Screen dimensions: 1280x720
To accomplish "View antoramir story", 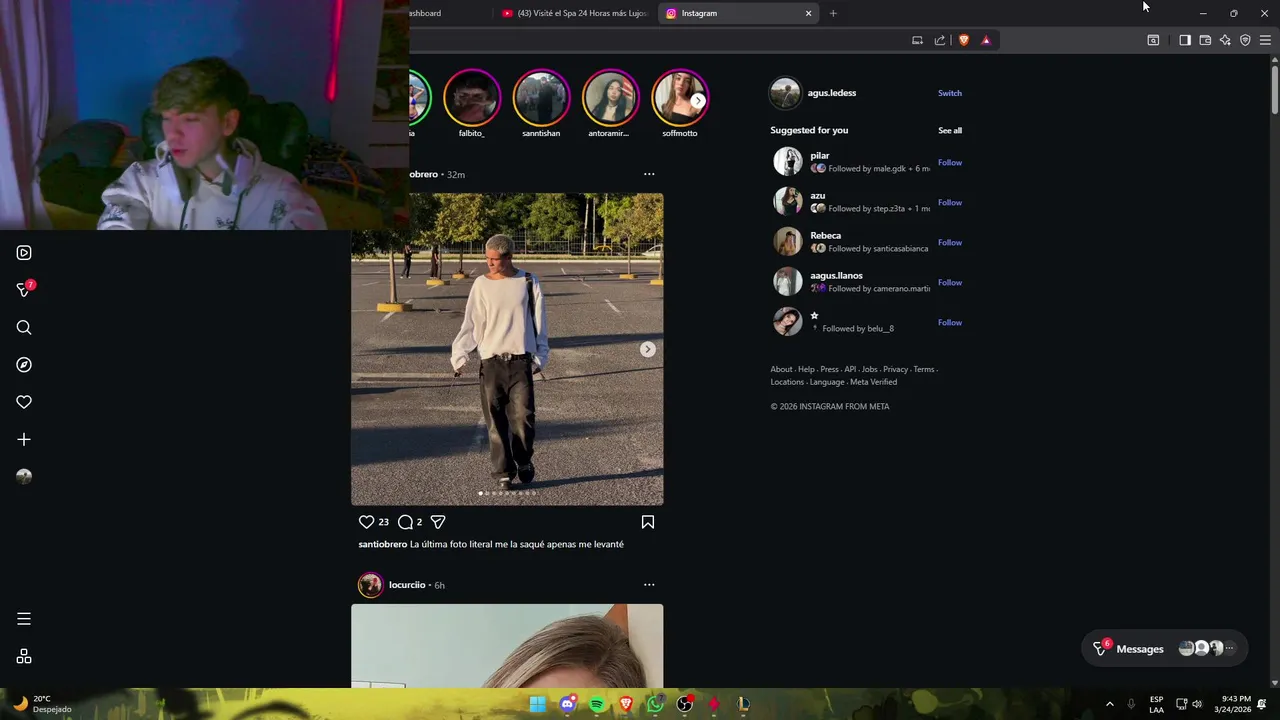I will coord(610,98).
